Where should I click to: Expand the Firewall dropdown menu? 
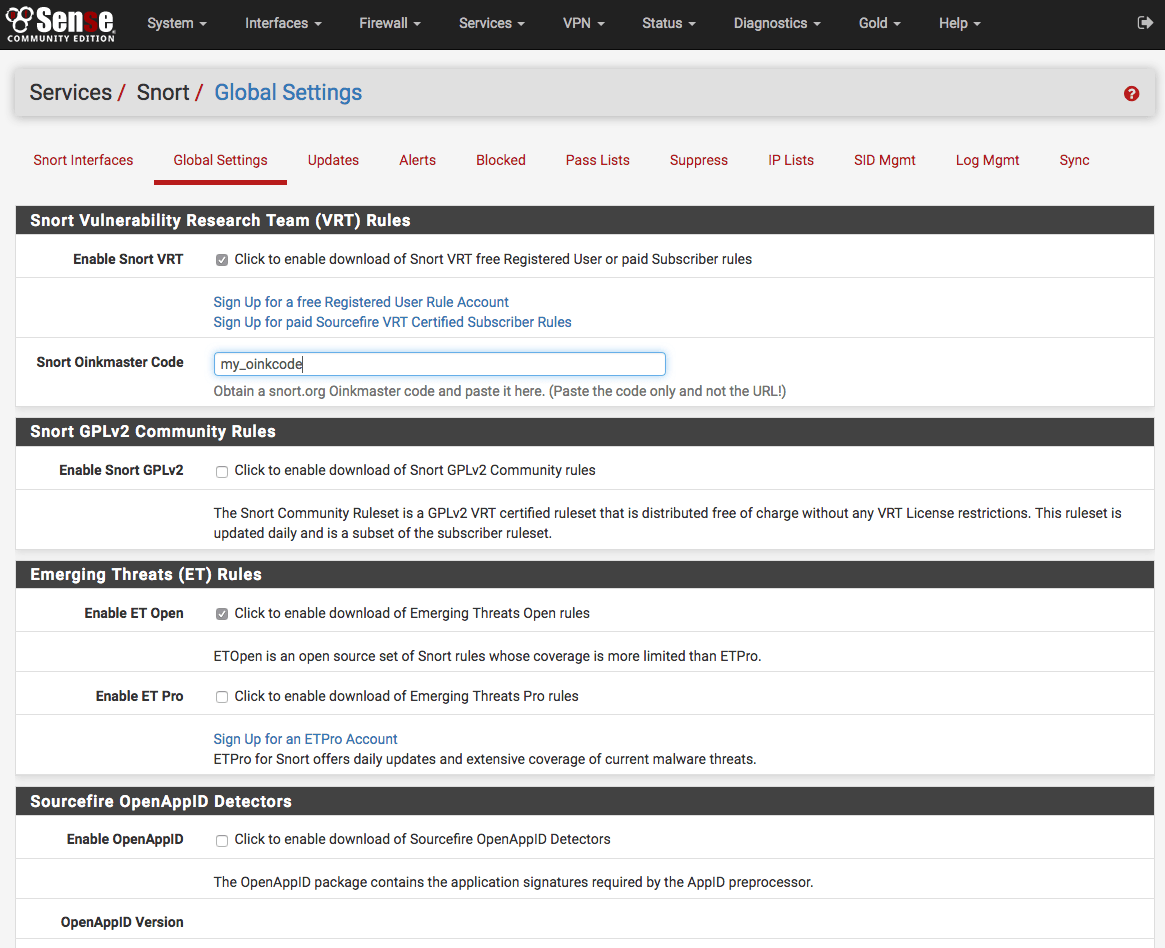click(389, 23)
